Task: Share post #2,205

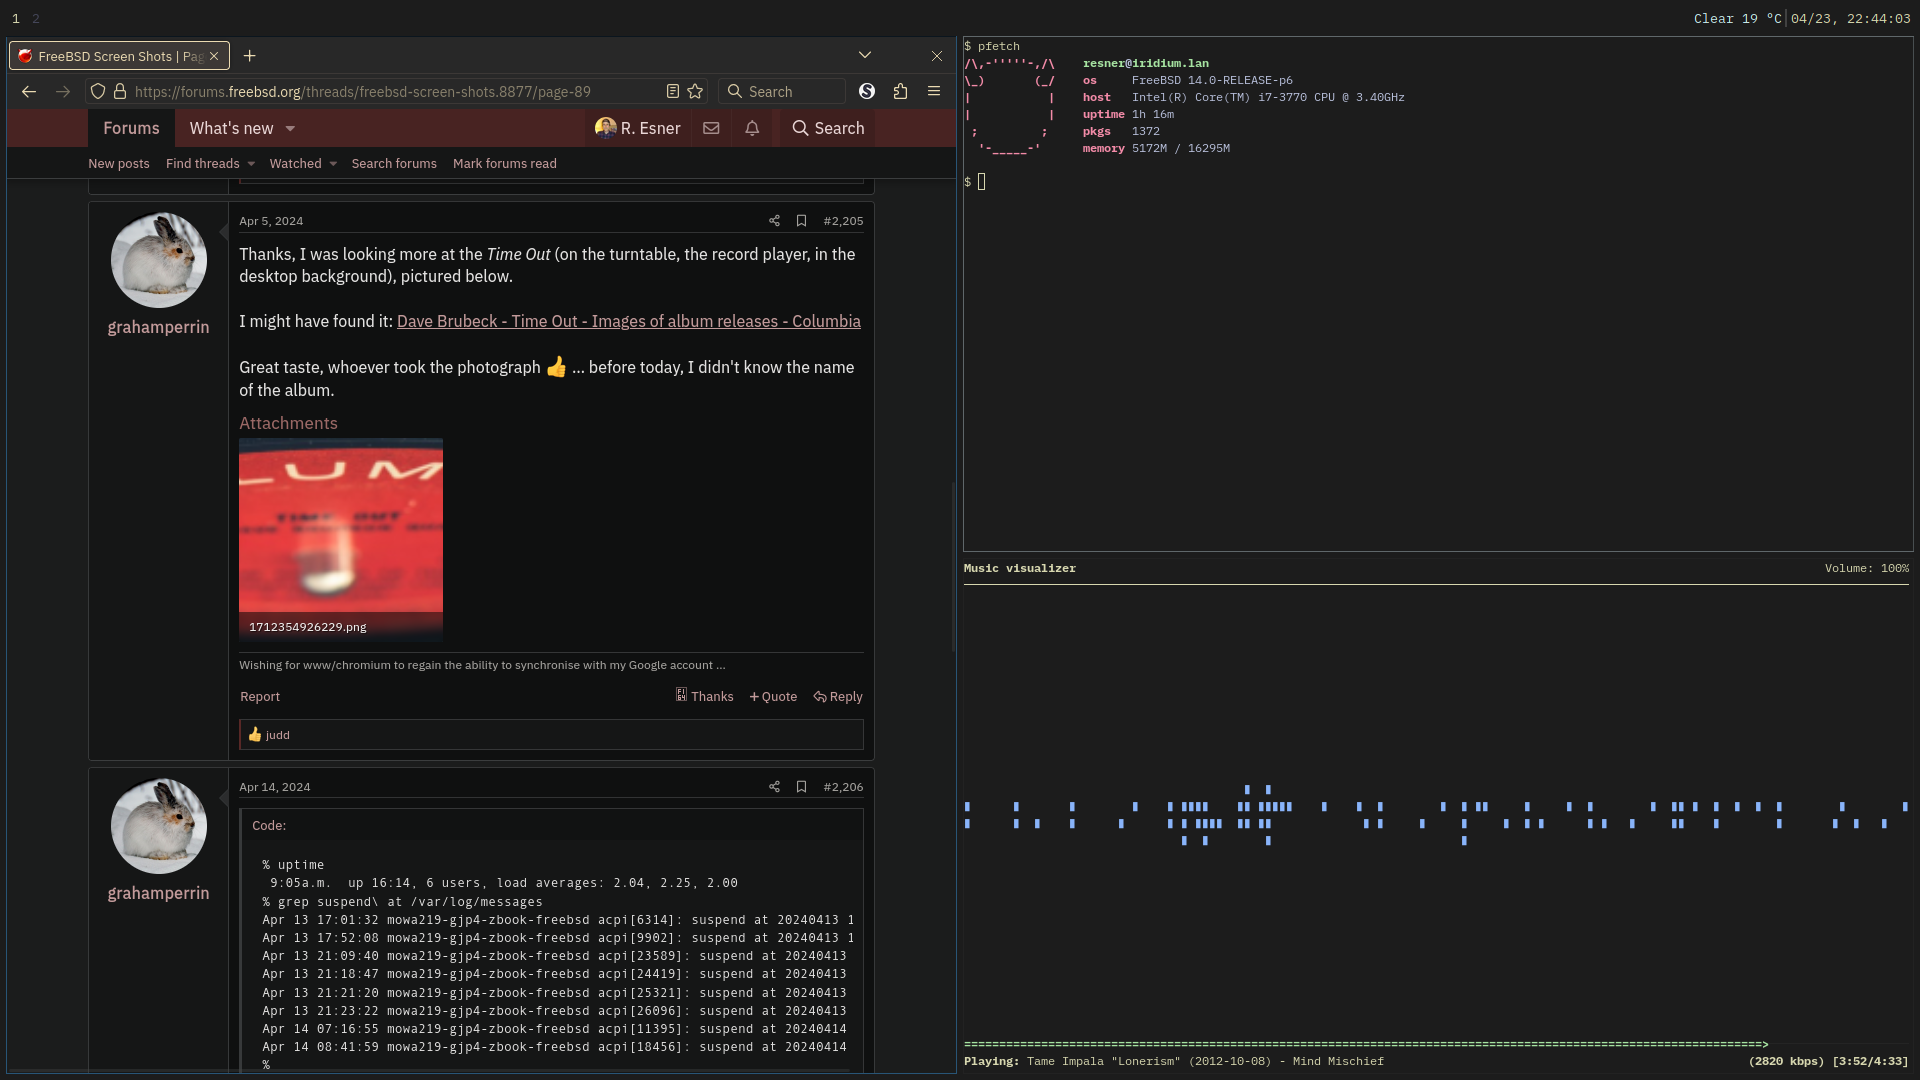Action: coord(774,221)
